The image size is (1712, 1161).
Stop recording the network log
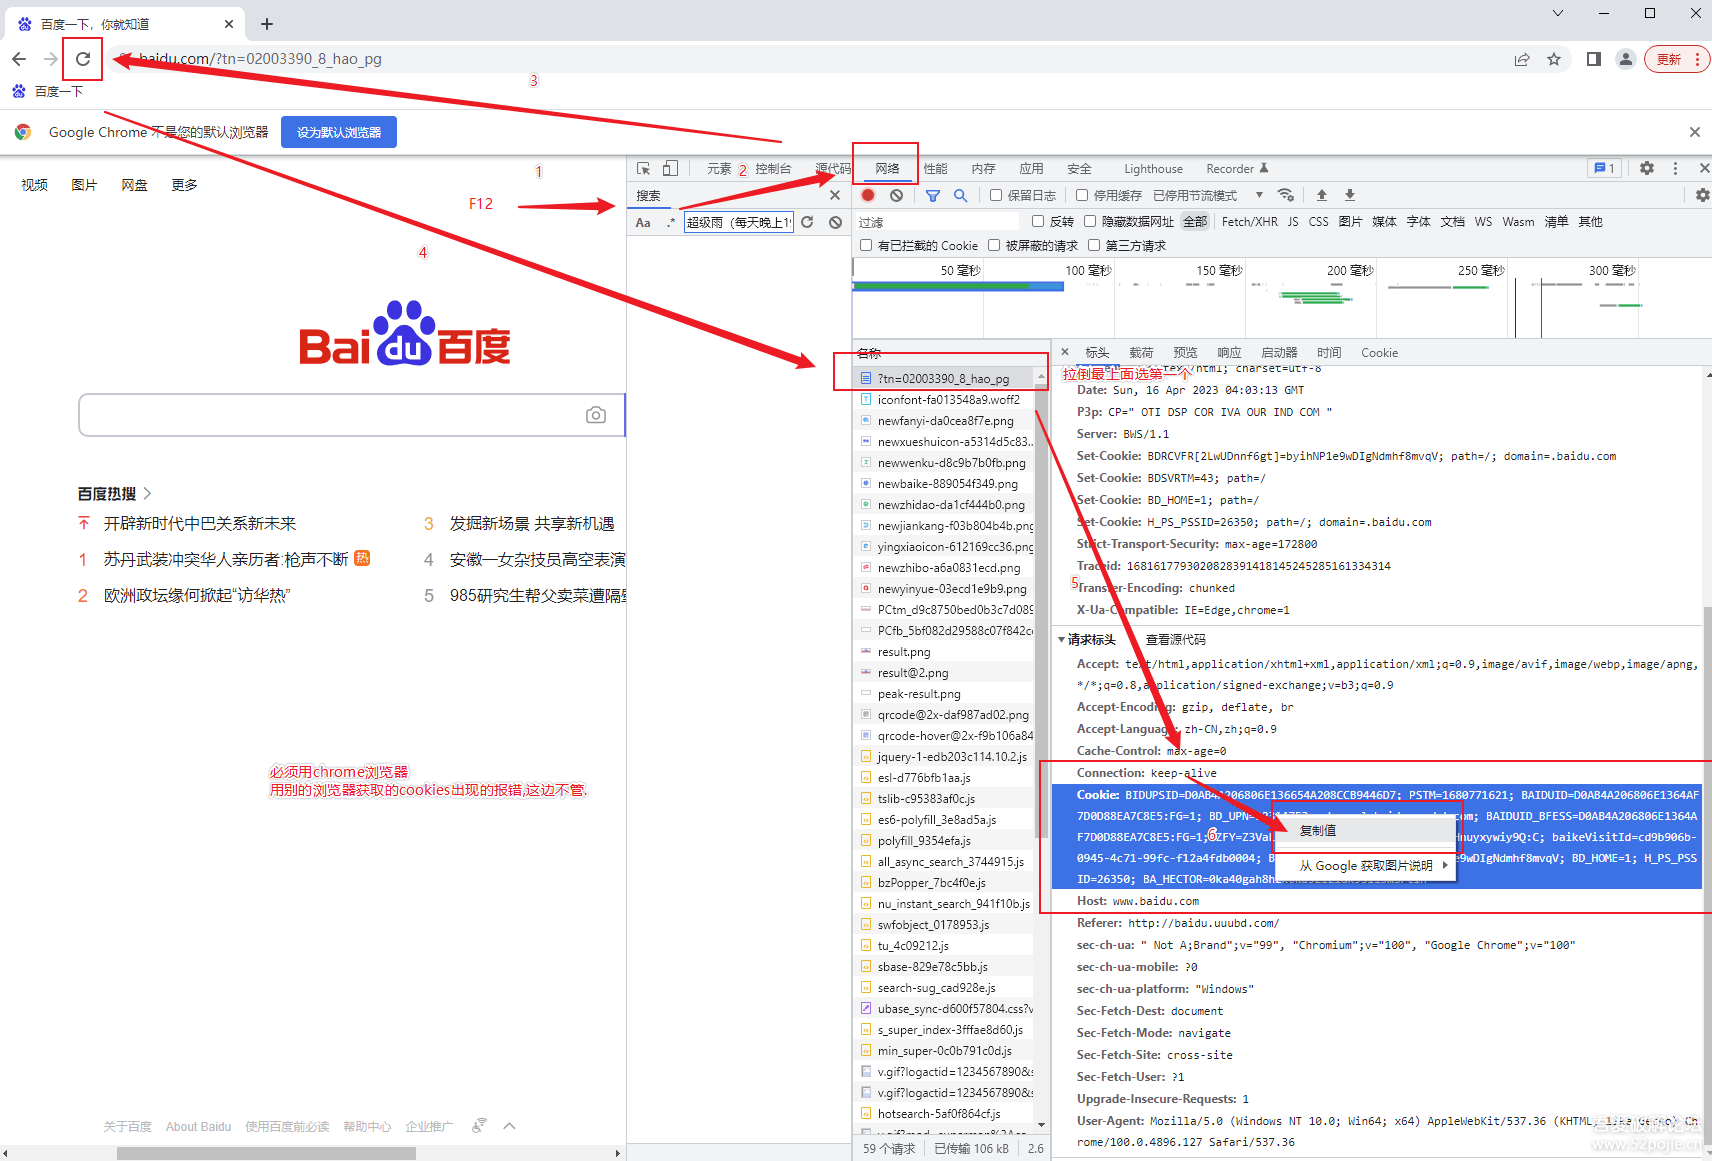tap(868, 195)
